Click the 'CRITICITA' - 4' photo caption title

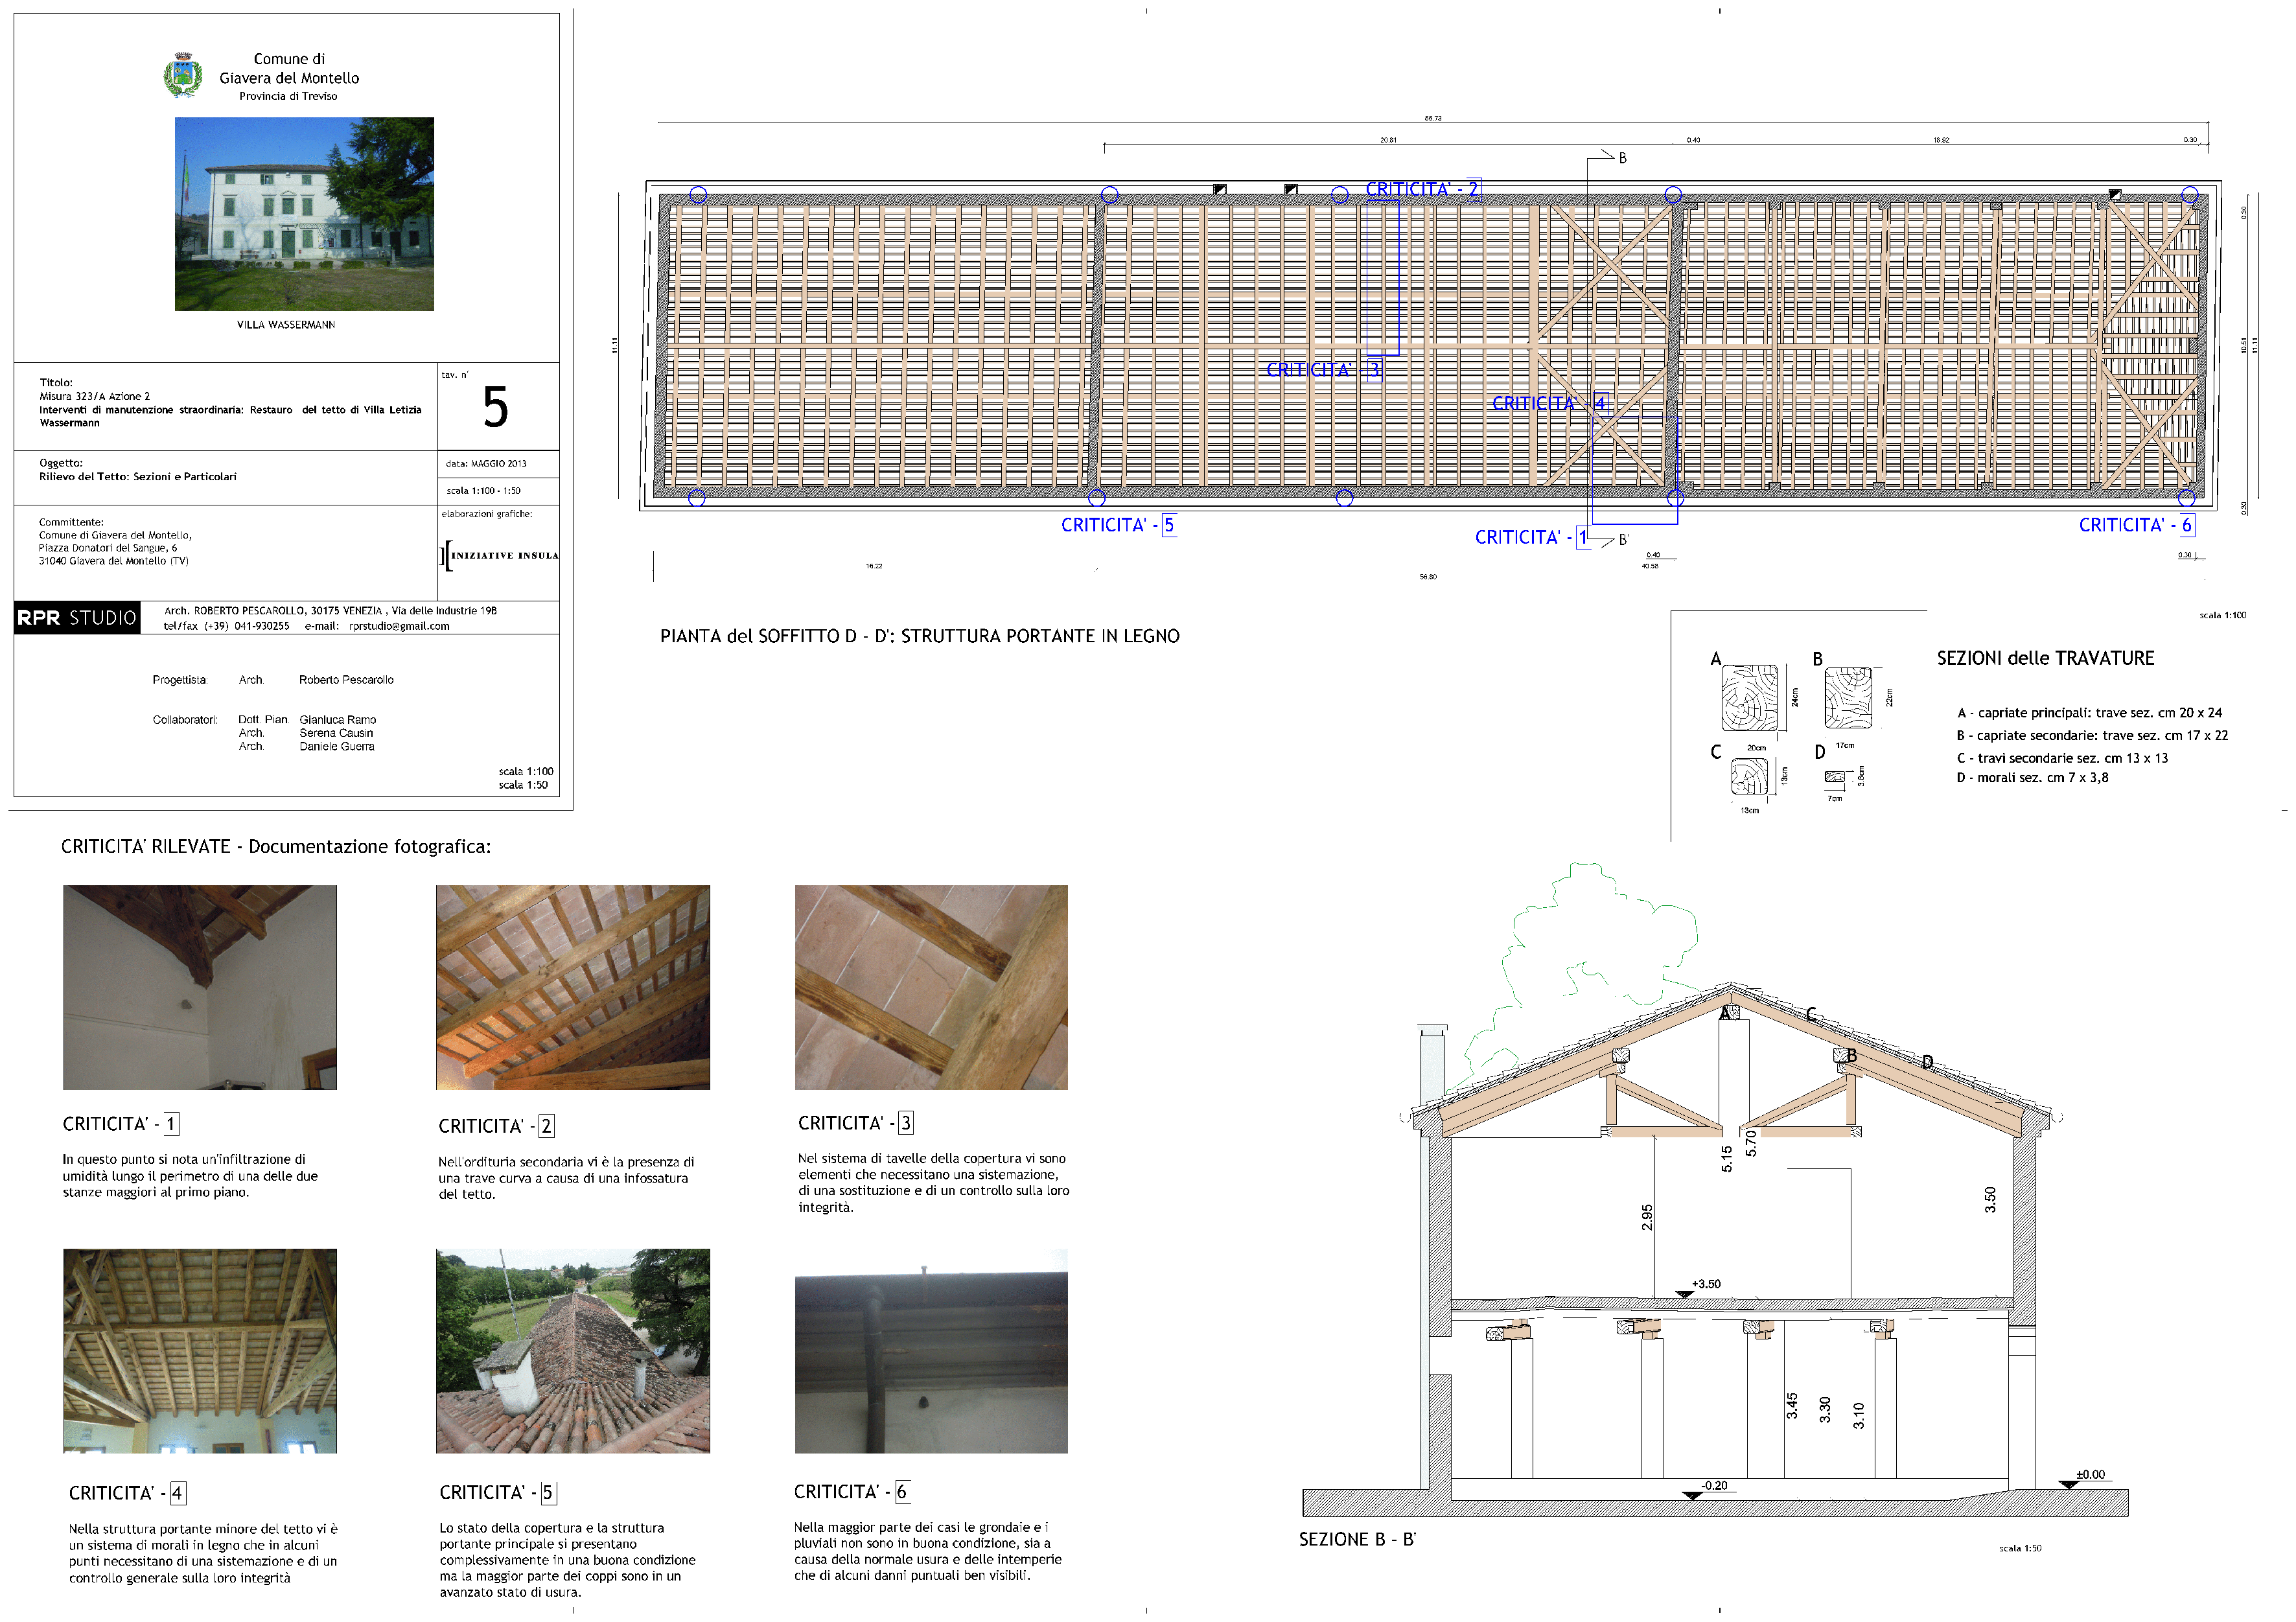[x=127, y=1493]
